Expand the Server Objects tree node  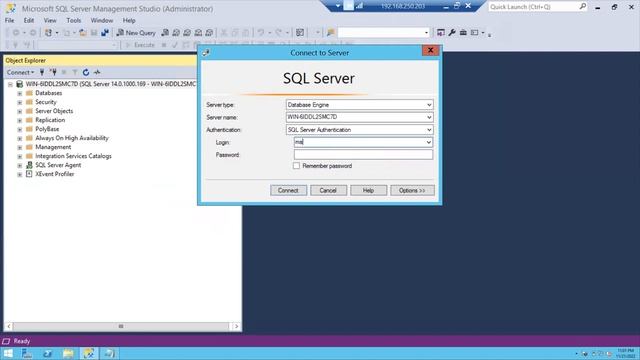[20, 111]
